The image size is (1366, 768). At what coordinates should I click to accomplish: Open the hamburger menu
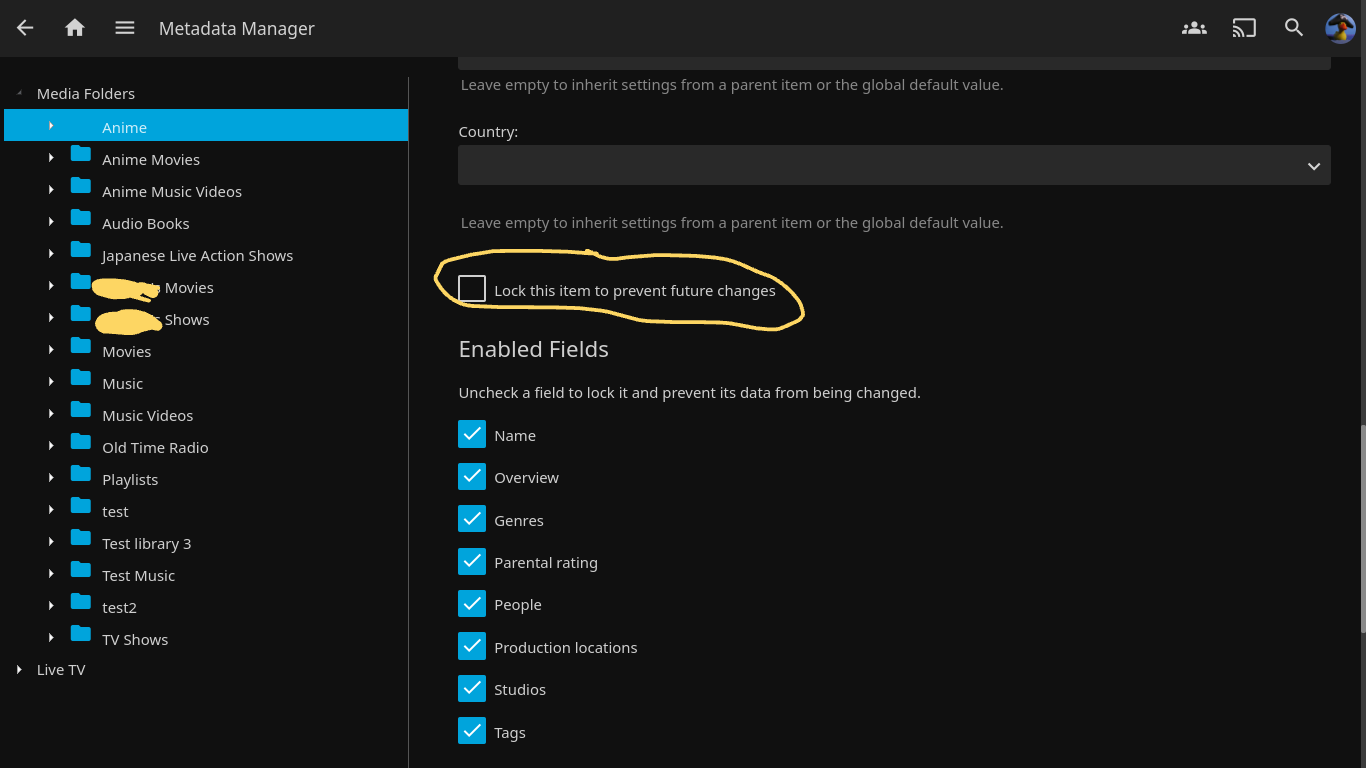[x=124, y=28]
